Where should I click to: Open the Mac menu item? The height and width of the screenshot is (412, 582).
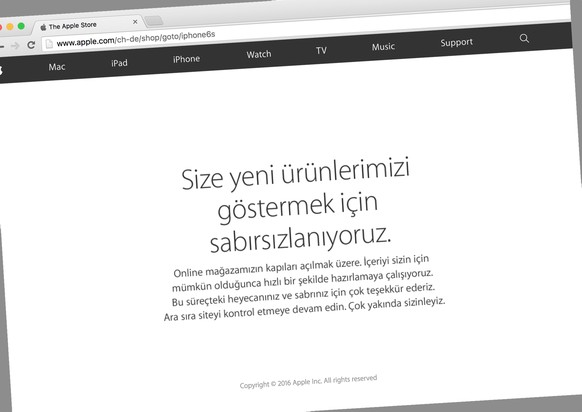point(57,67)
